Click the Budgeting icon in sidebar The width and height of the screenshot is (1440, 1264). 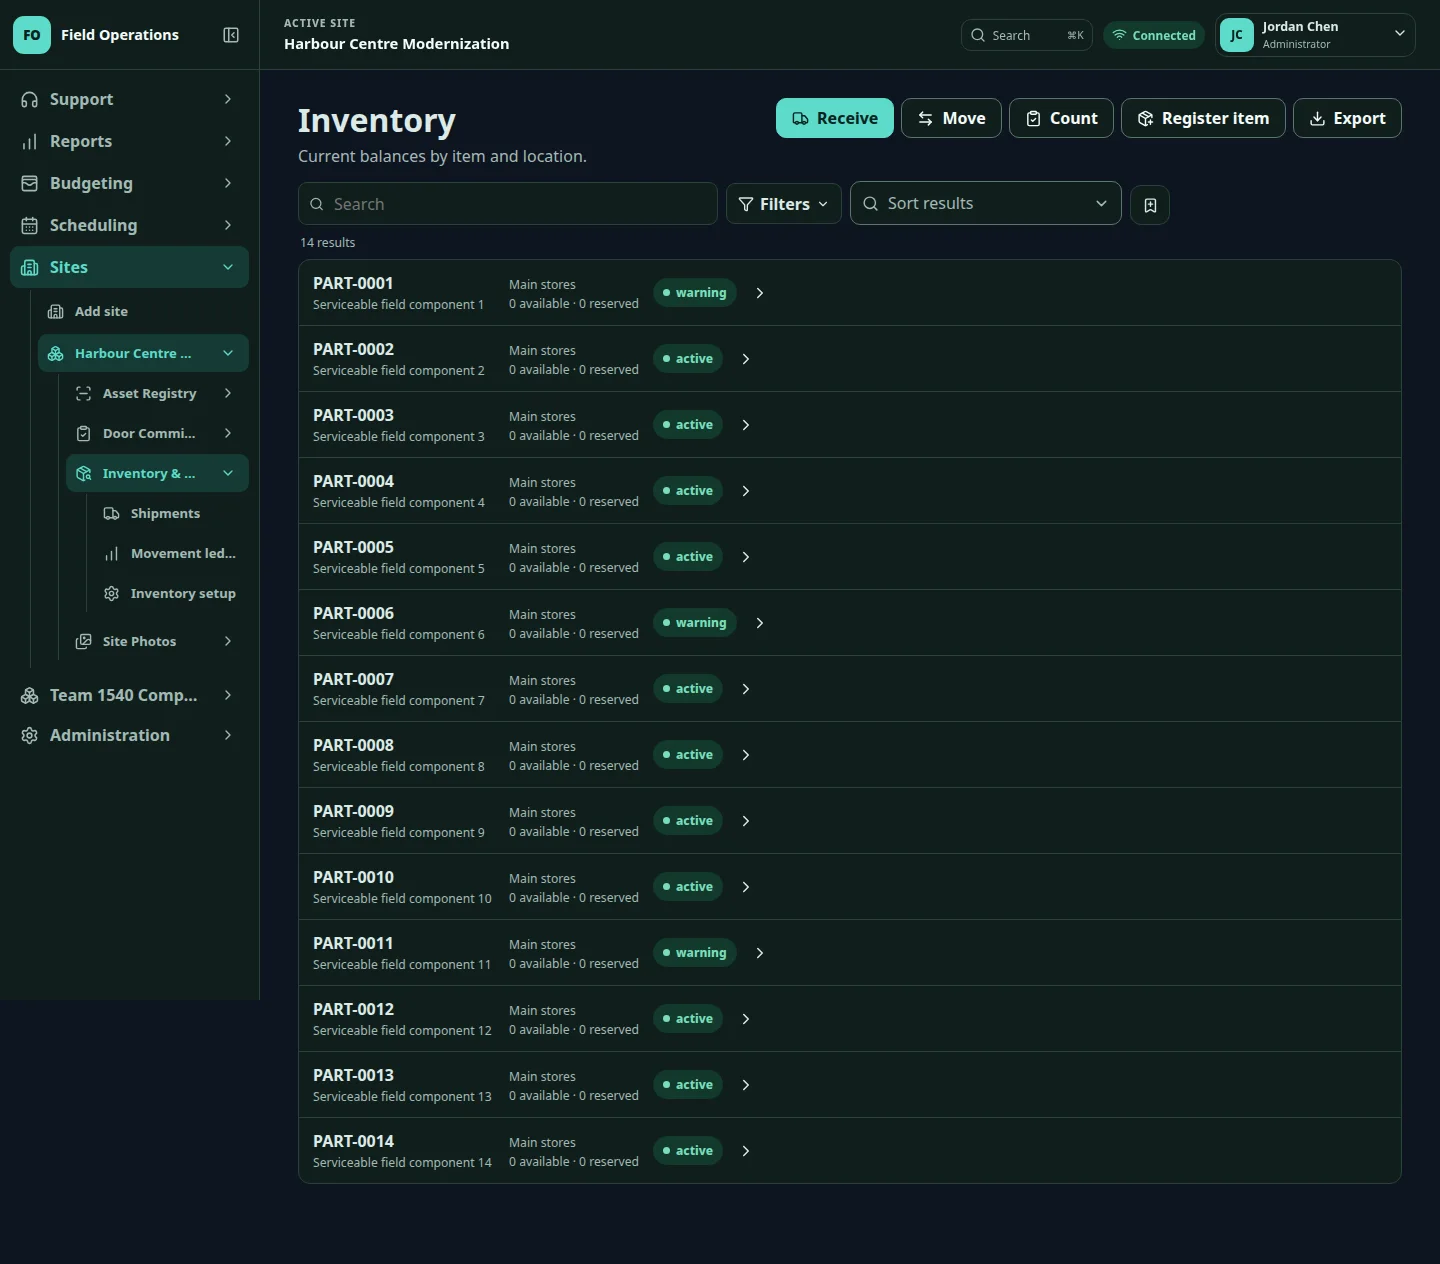click(30, 183)
